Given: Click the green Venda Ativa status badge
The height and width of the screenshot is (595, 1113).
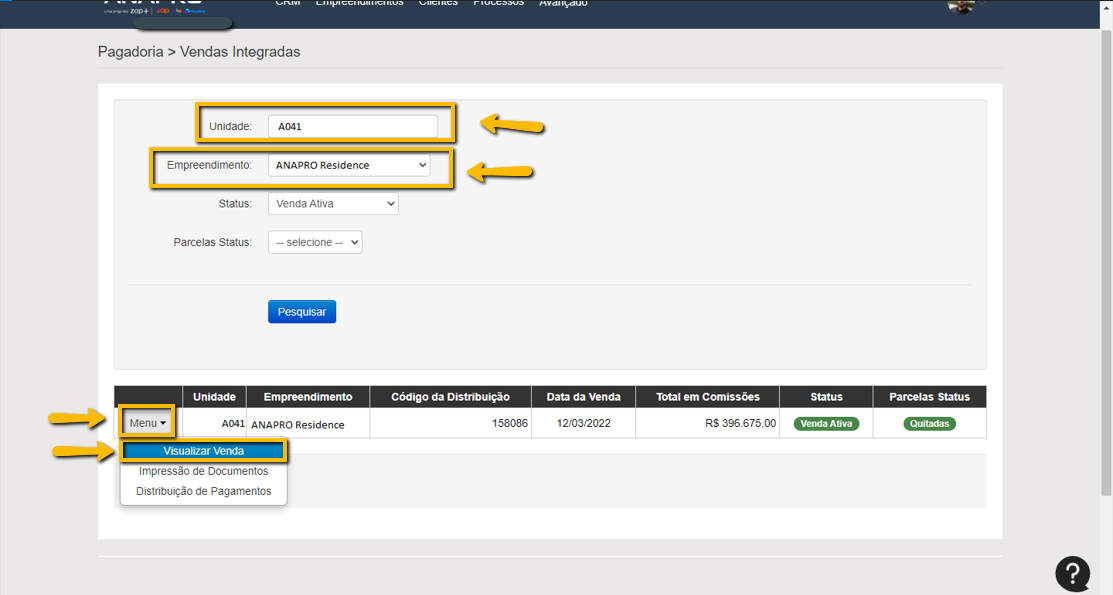Looking at the screenshot, I should [x=826, y=424].
